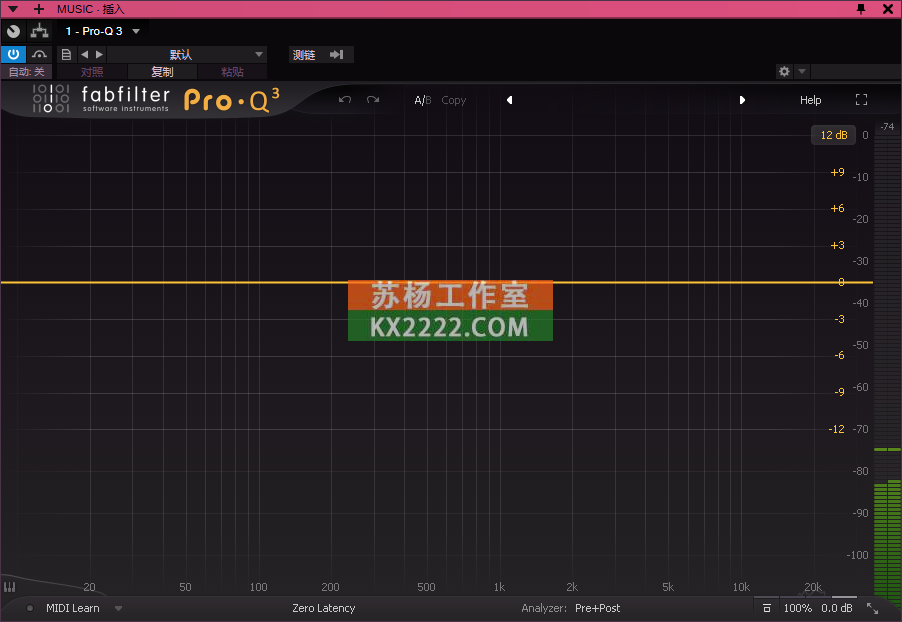Open the Help menu
902x622 pixels.
point(810,100)
